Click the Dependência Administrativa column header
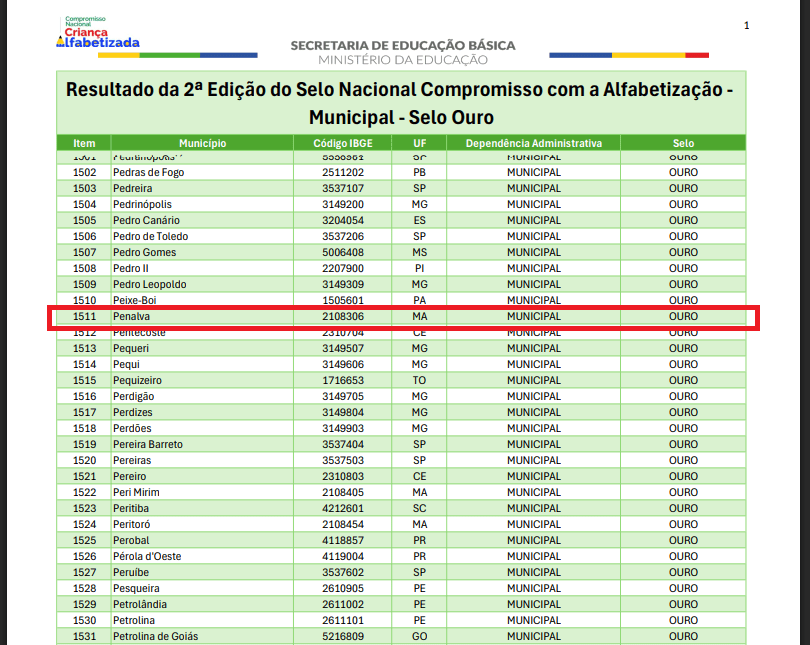Viewport: 810px width, 645px height. (x=533, y=143)
